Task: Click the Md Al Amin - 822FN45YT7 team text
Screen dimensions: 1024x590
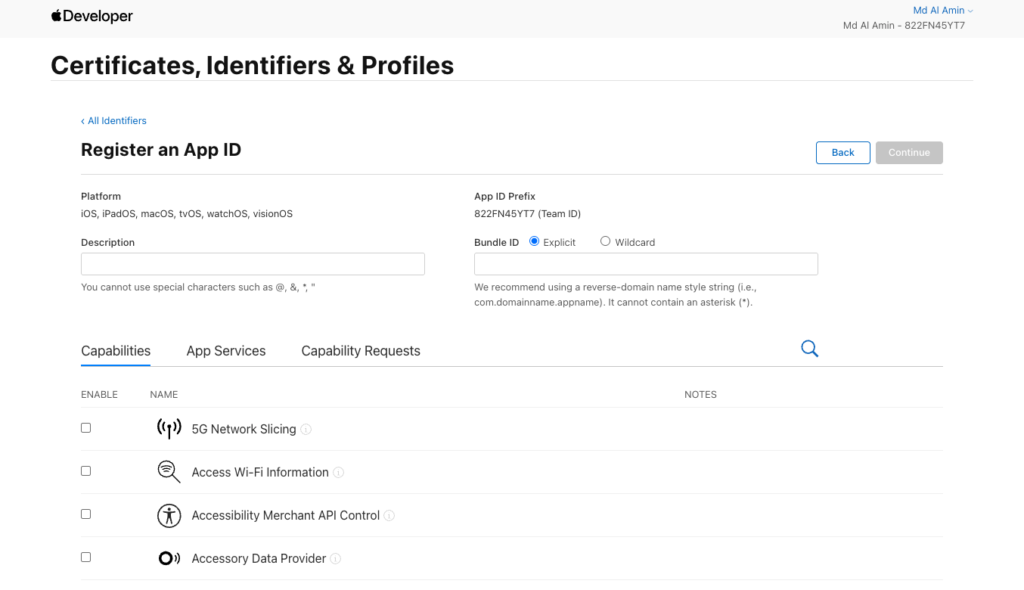Action: (904, 25)
